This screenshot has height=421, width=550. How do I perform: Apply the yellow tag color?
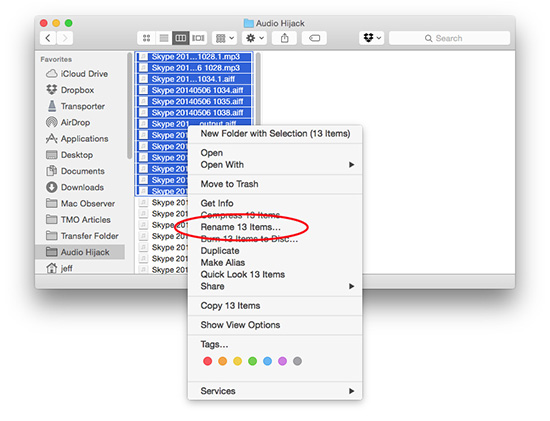click(237, 361)
